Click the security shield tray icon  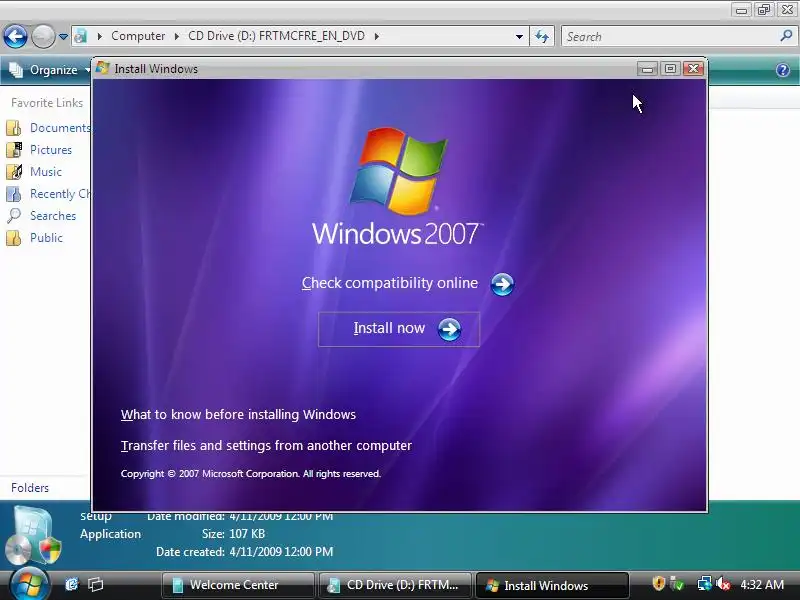[659, 583]
